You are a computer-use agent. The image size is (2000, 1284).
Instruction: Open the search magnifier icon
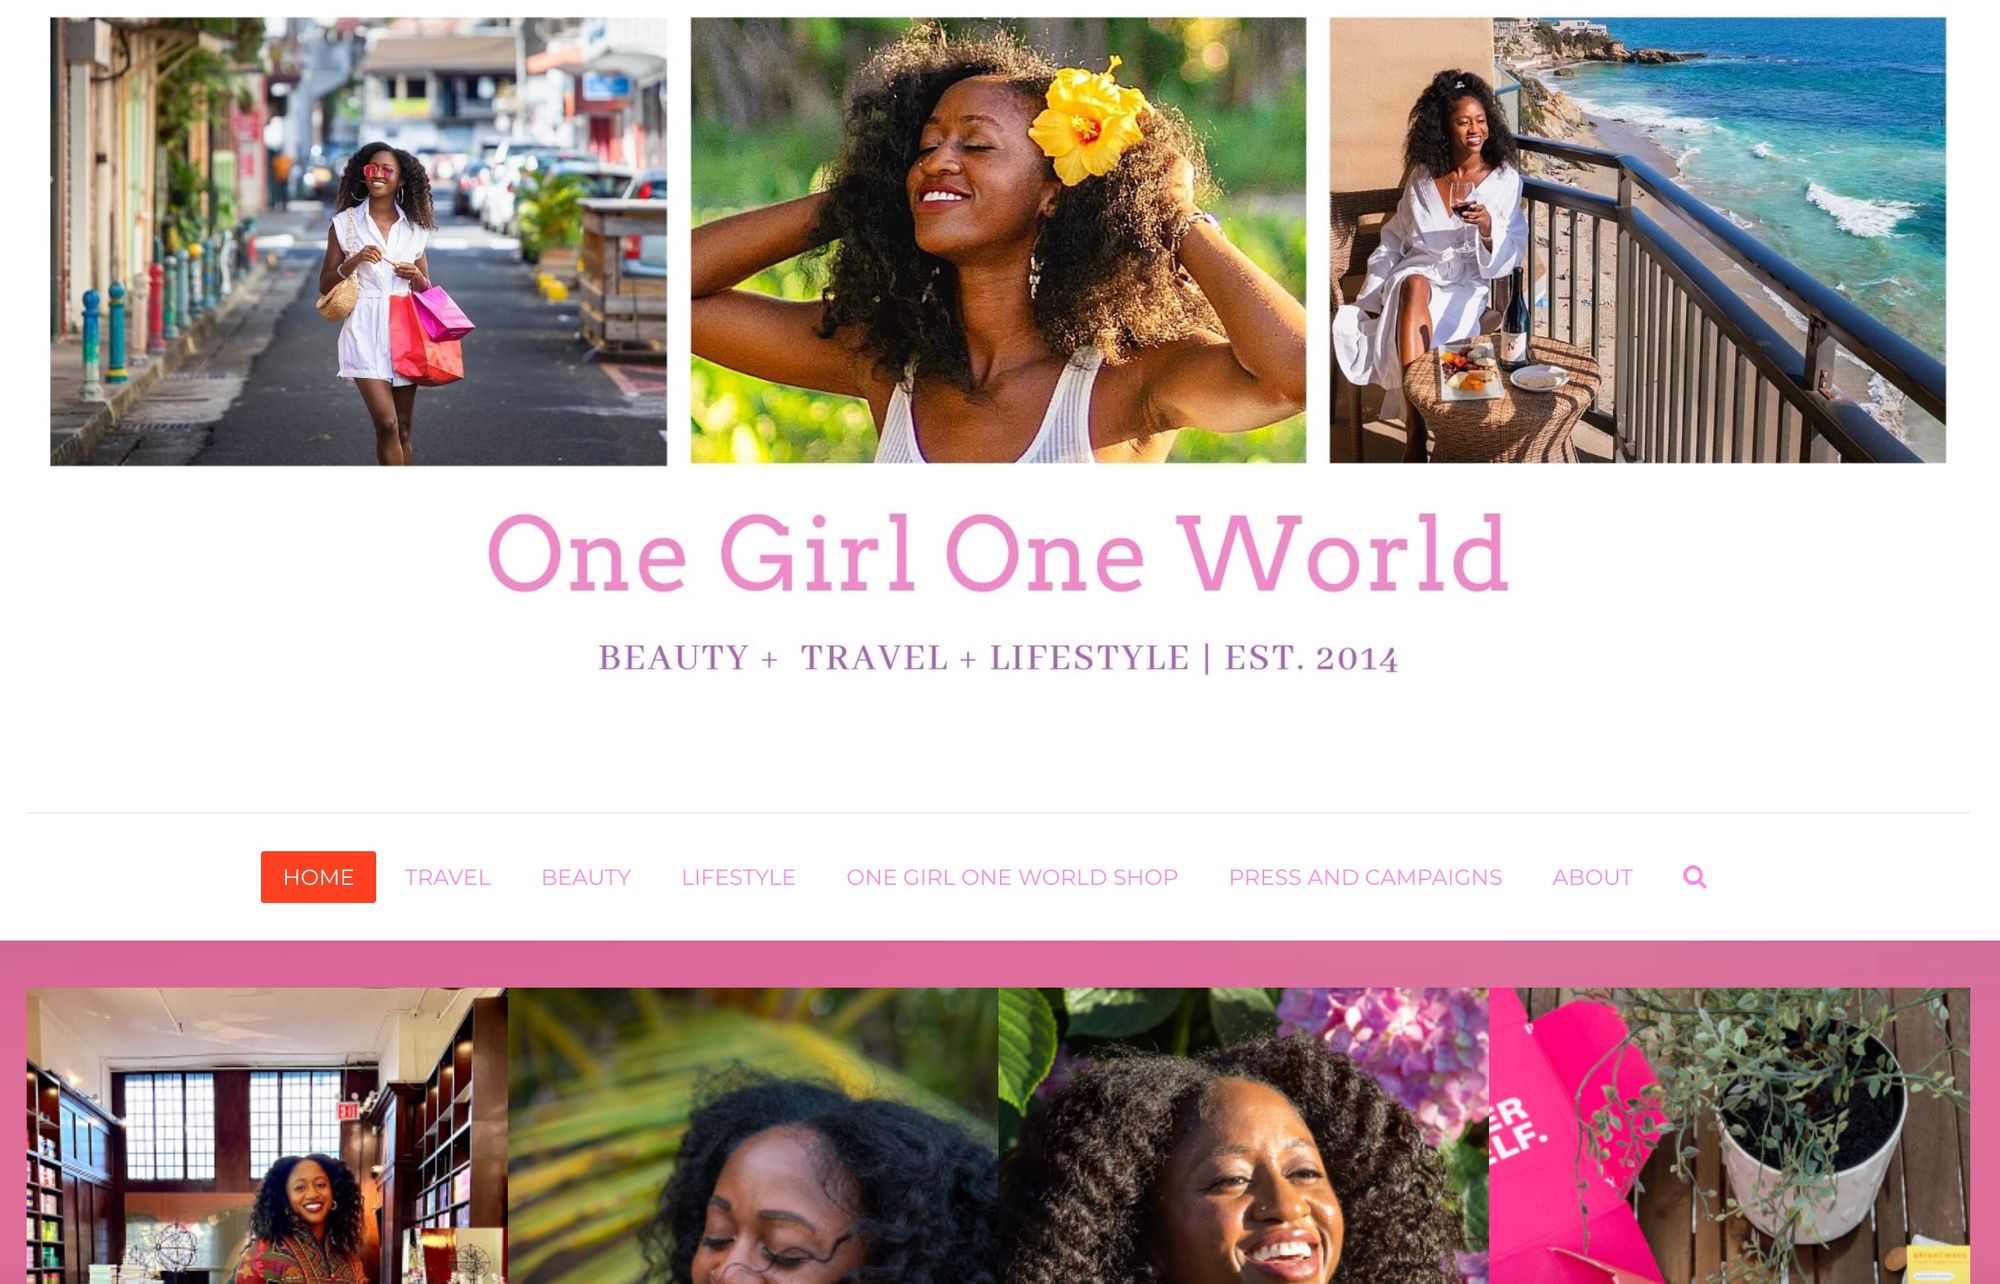pos(1694,877)
